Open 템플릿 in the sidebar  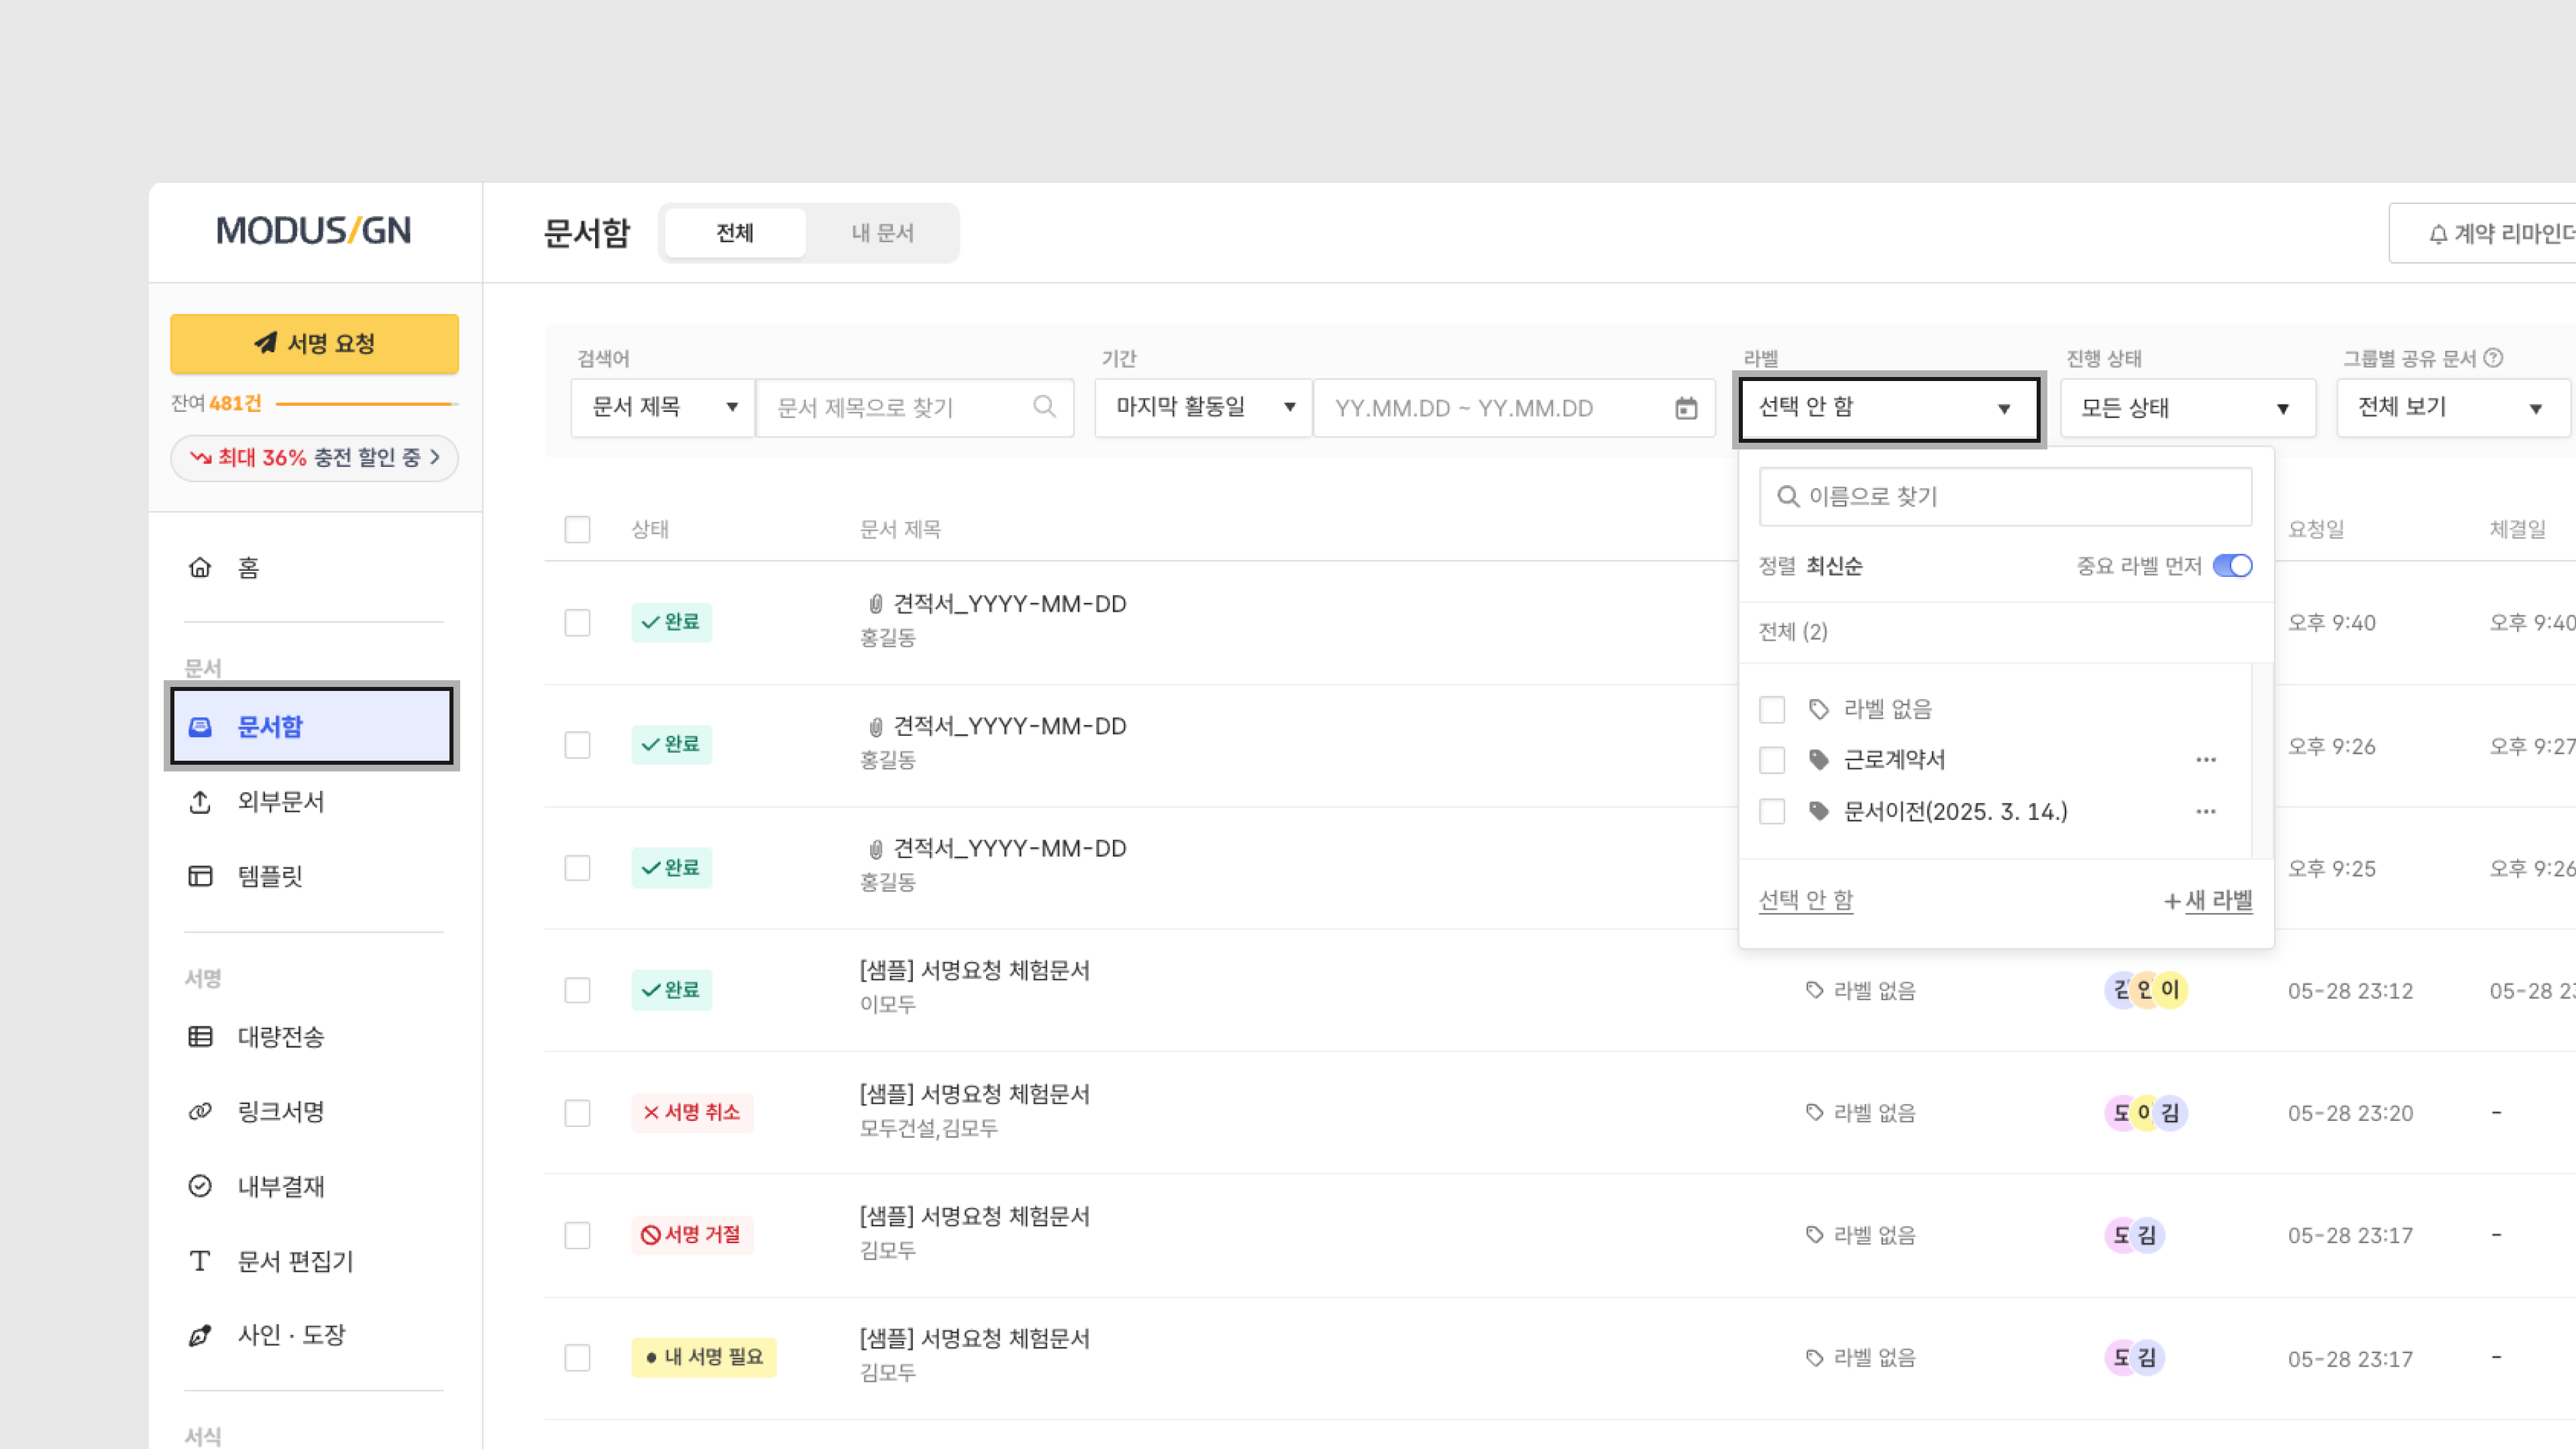(270, 876)
